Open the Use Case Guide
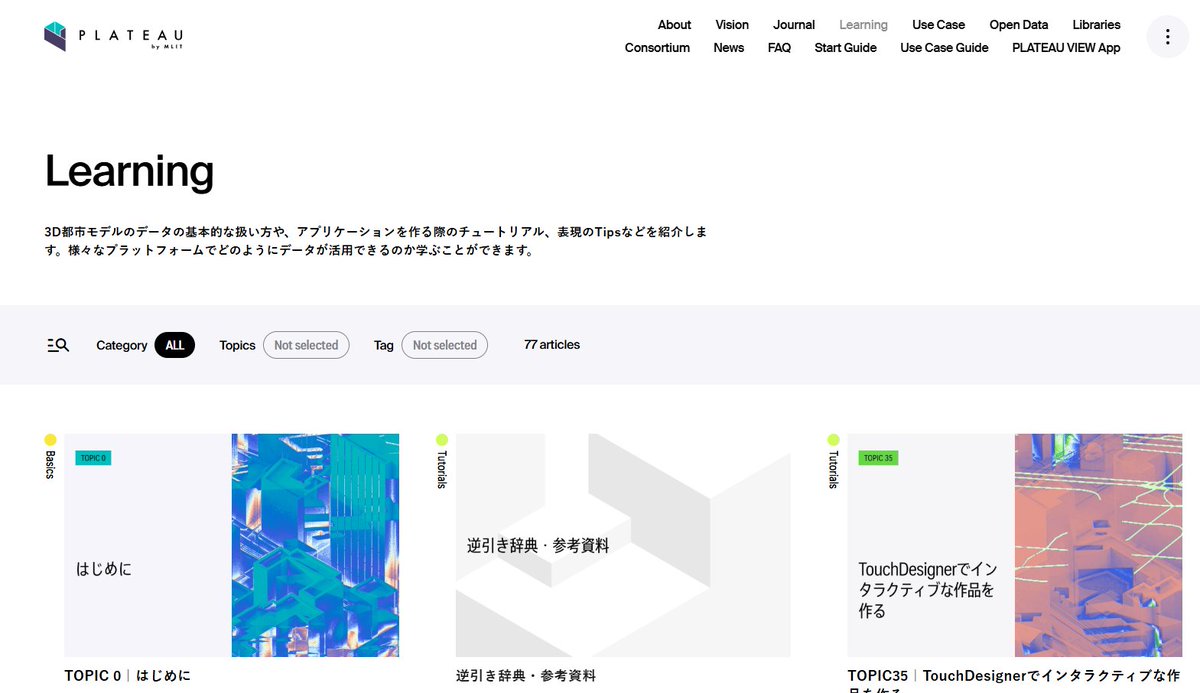1200x693 pixels. [x=944, y=47]
